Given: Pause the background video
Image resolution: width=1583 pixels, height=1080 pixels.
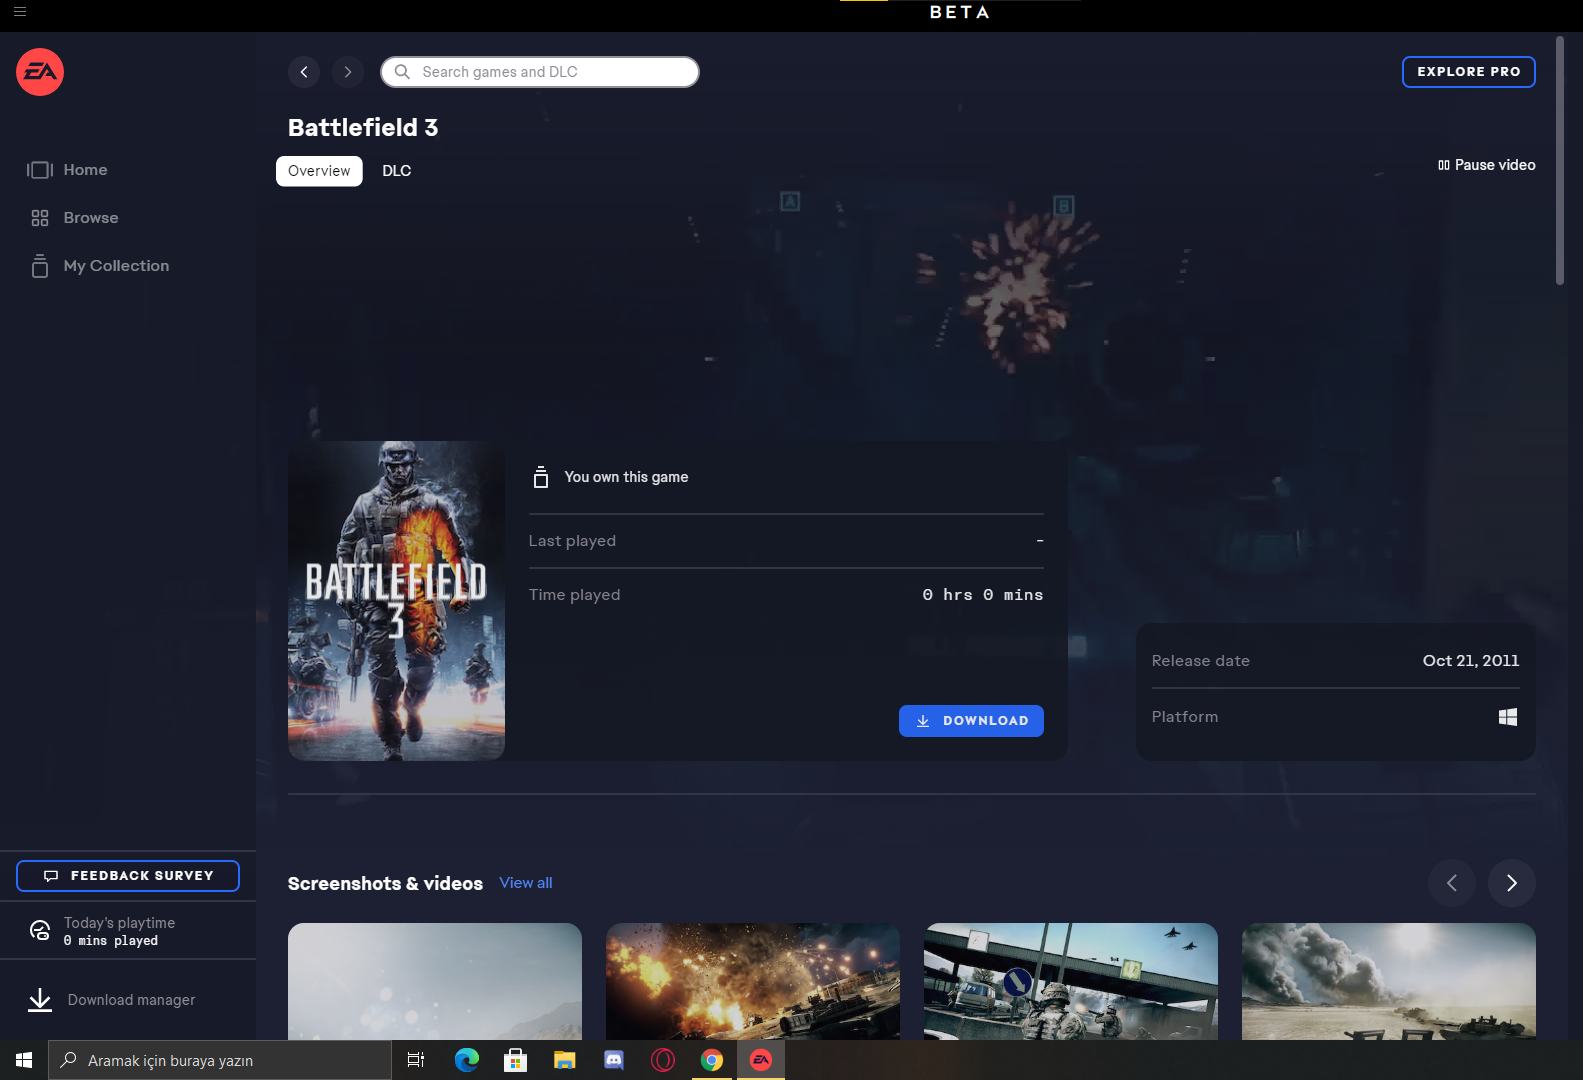Looking at the screenshot, I should [x=1487, y=165].
